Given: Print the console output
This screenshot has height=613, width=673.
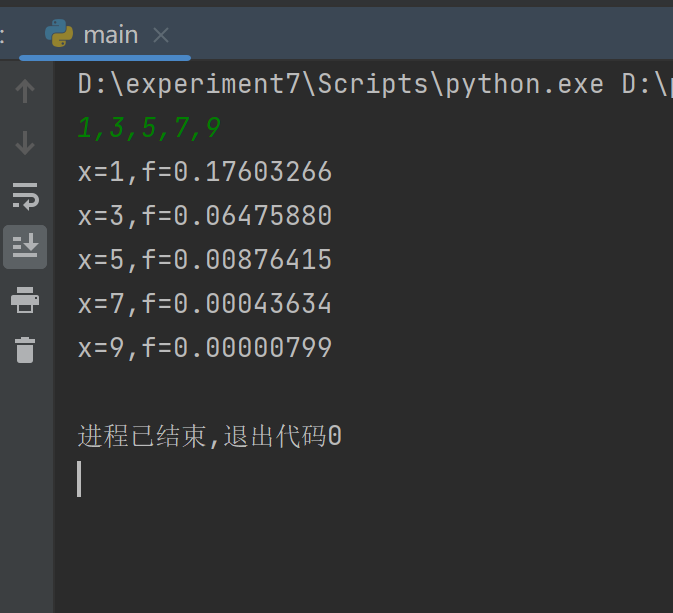Looking at the screenshot, I should pos(25,298).
